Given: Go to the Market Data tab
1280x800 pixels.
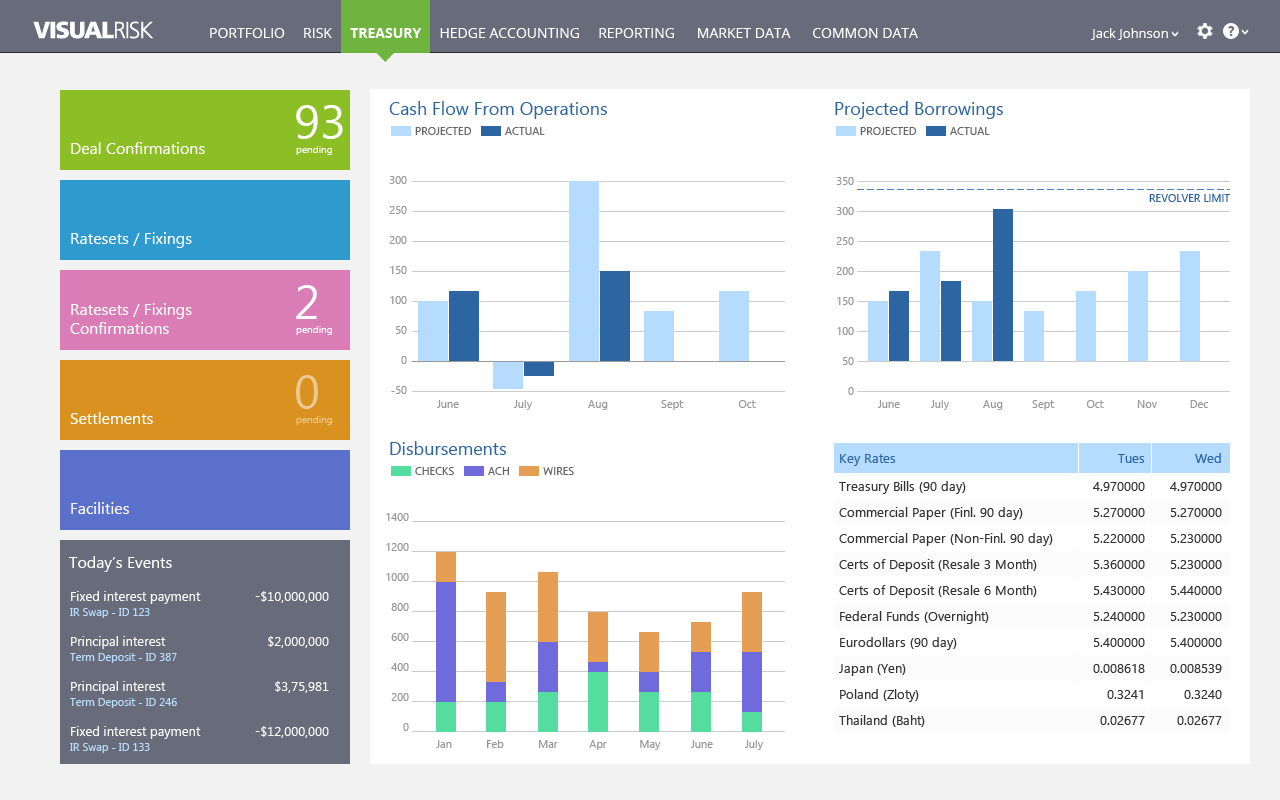Looking at the screenshot, I should click(x=743, y=33).
